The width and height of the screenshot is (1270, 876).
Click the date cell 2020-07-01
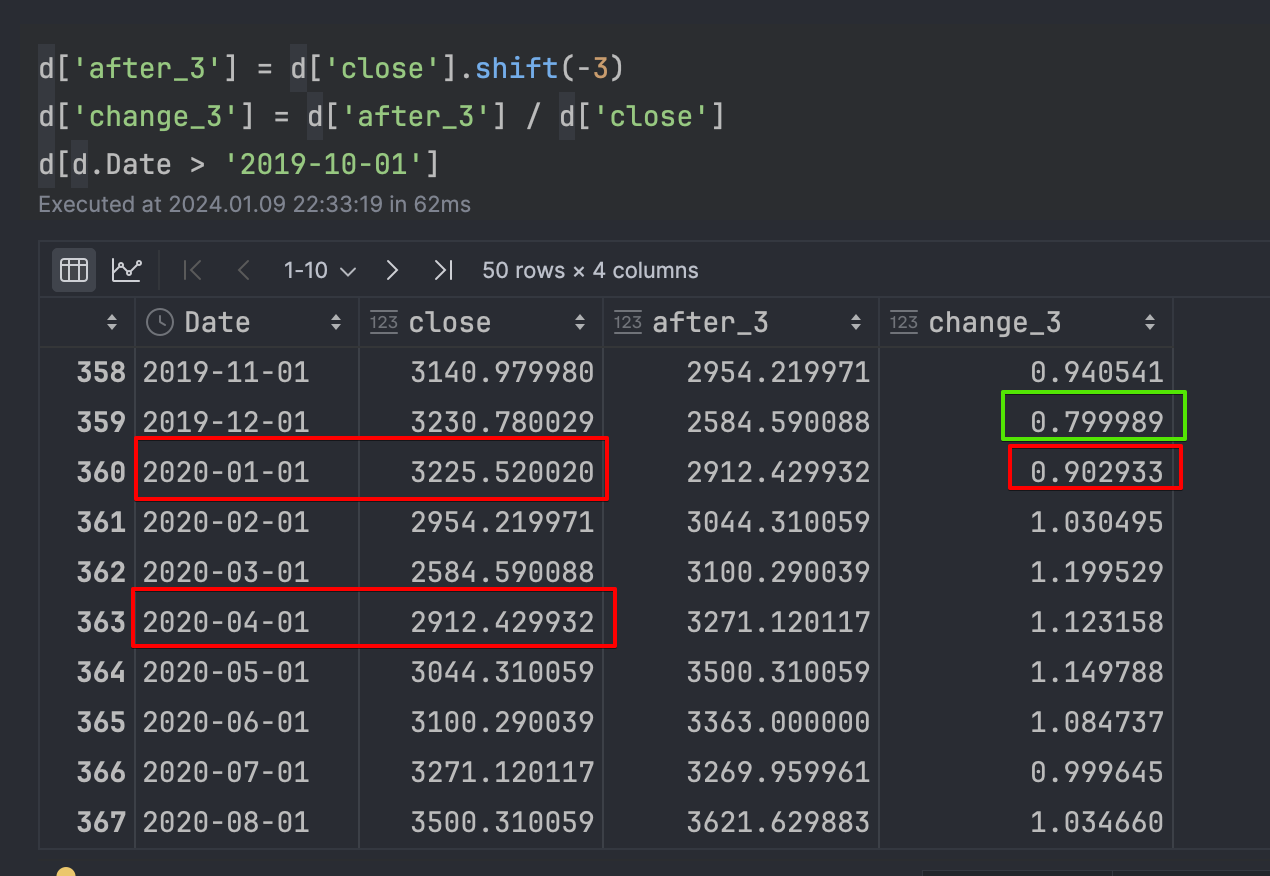pos(226,772)
